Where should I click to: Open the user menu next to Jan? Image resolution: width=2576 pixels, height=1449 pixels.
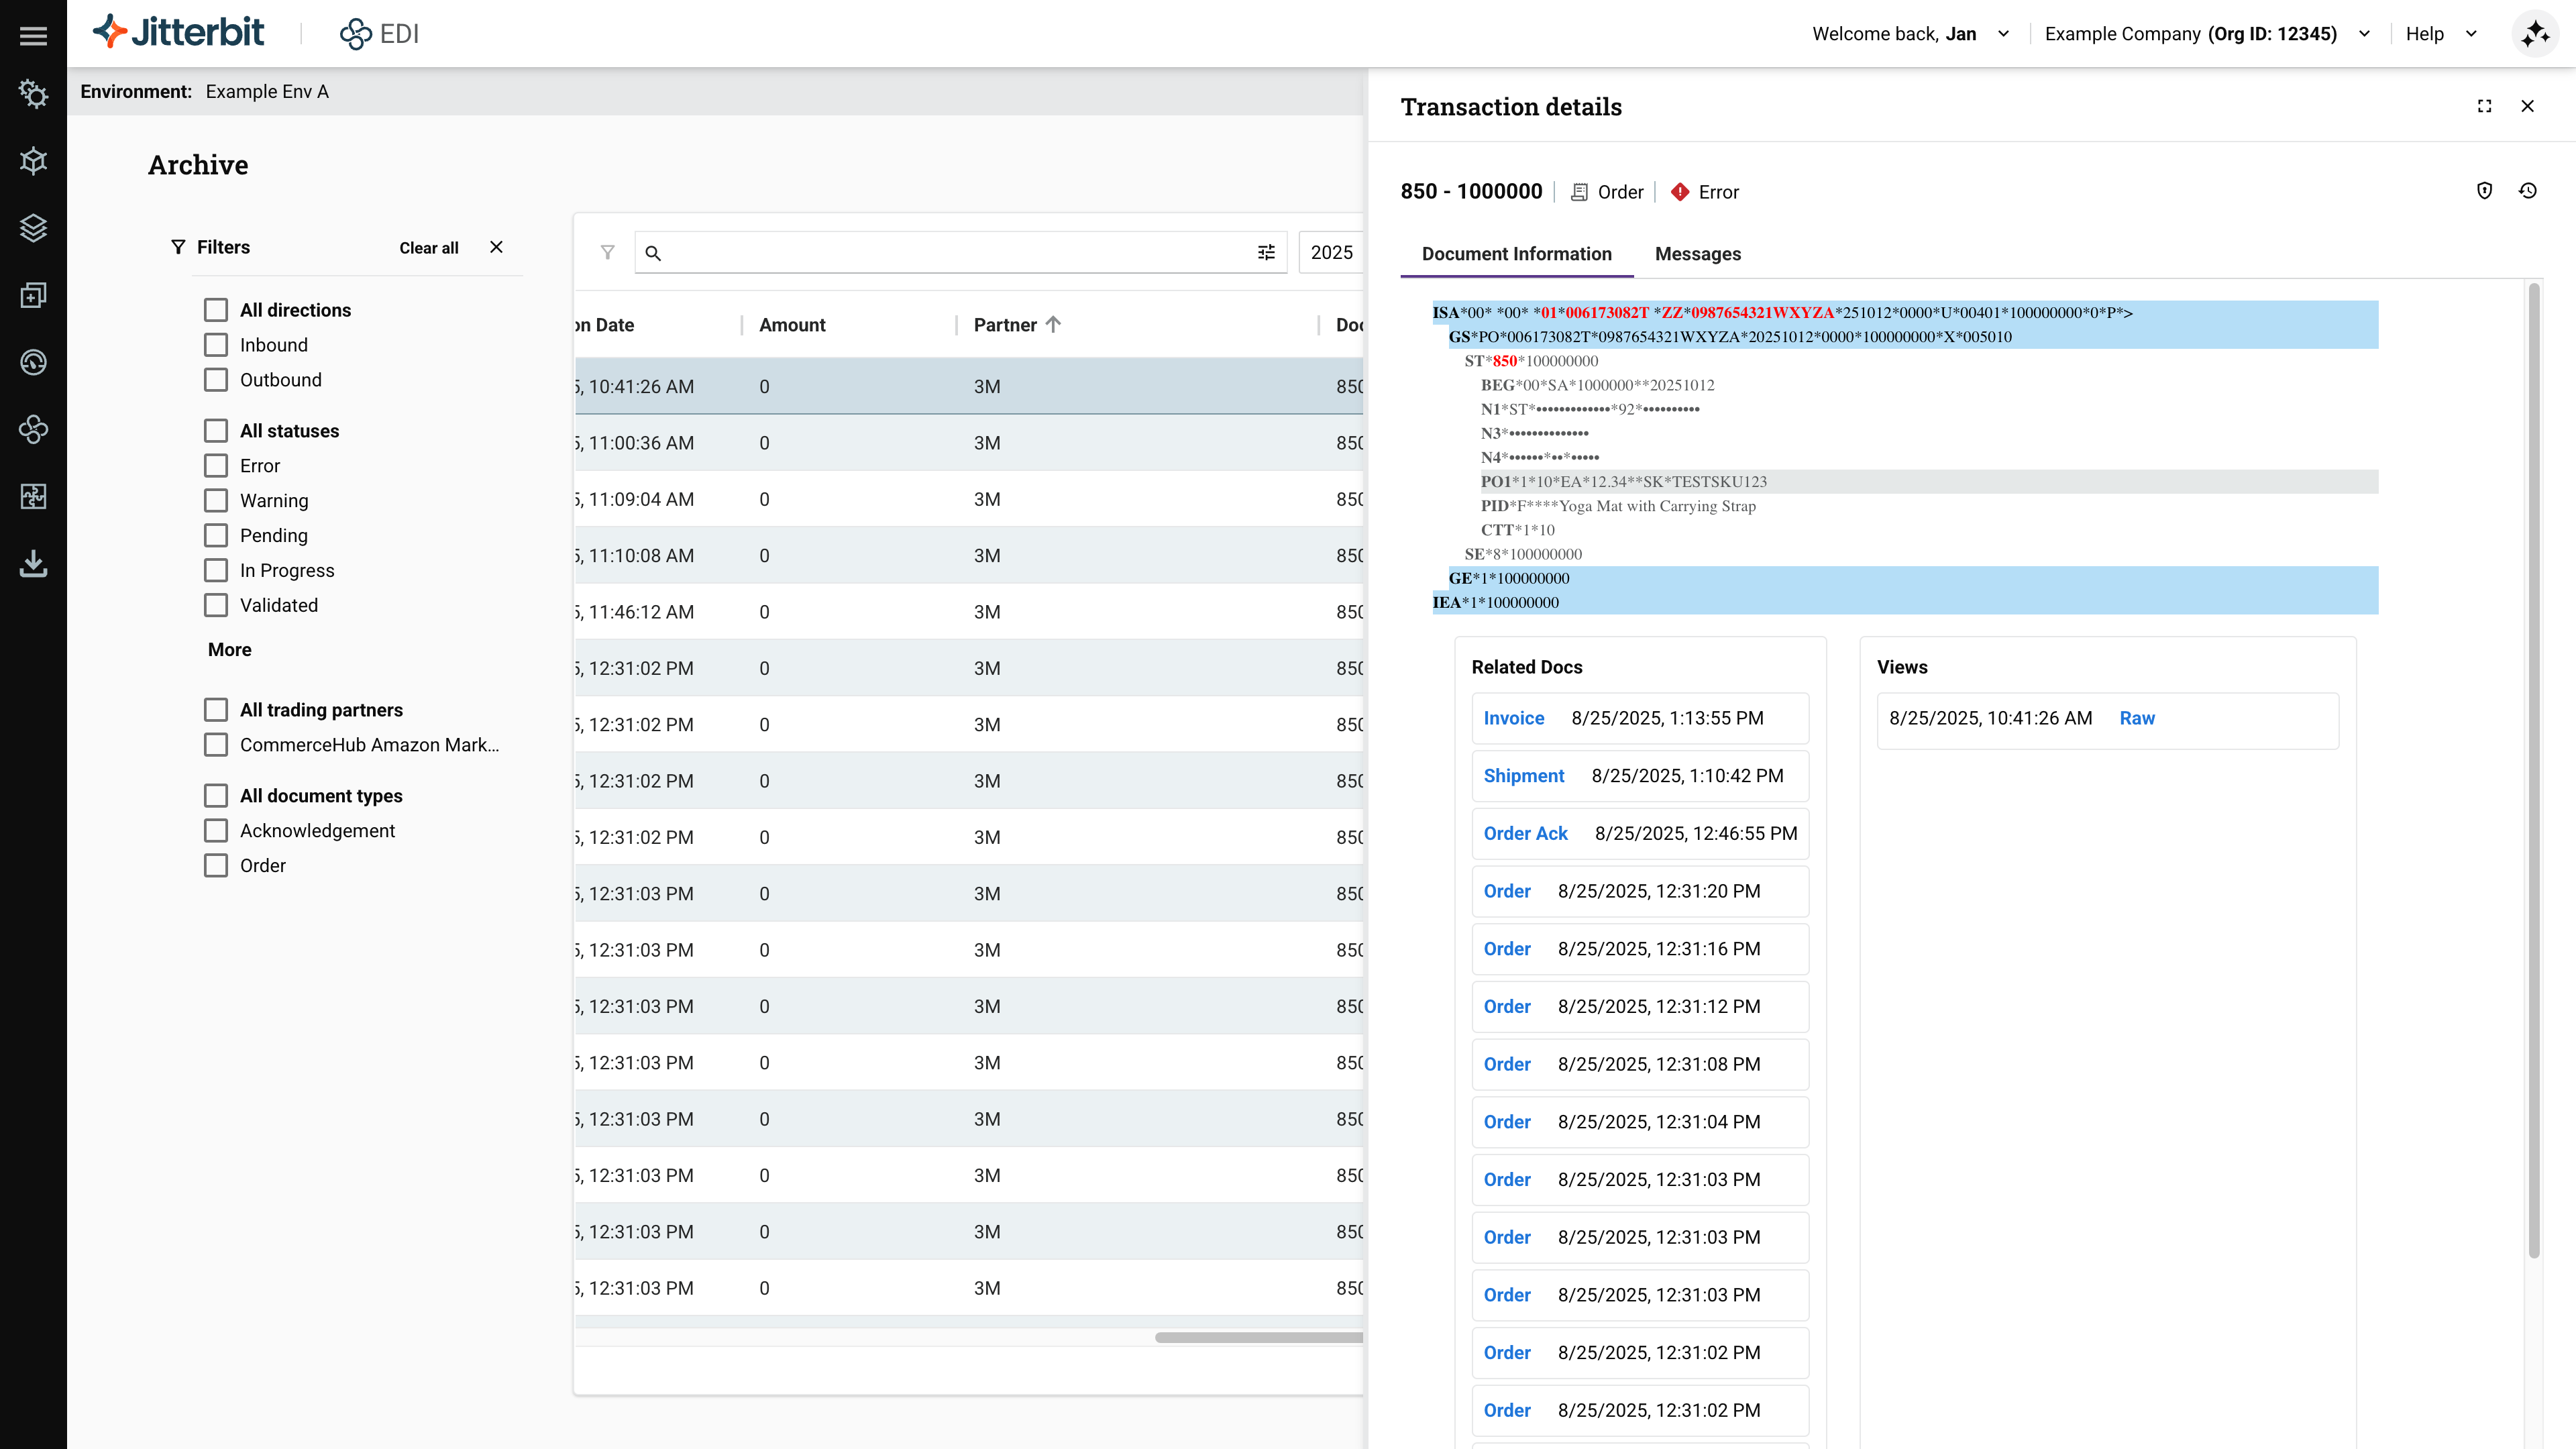coord(2004,33)
